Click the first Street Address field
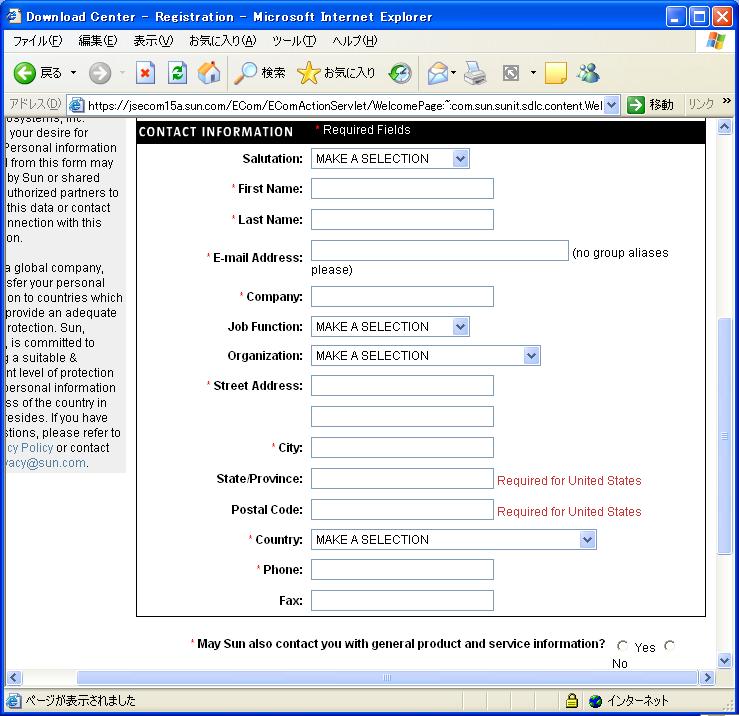Viewport: 739px width, 716px height. point(402,386)
